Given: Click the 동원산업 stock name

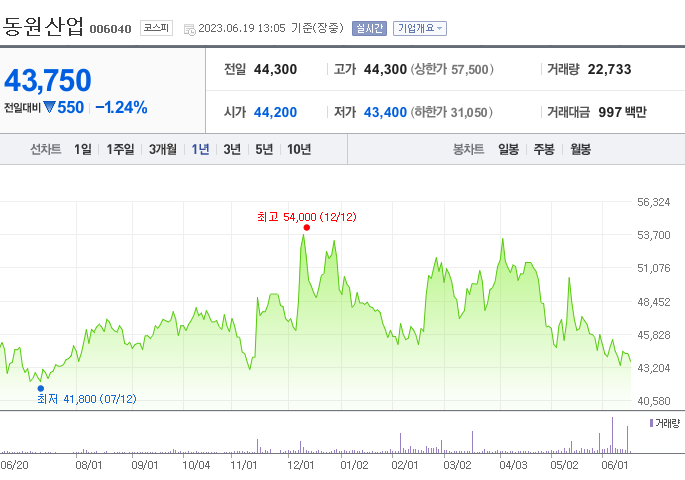Looking at the screenshot, I should tap(42, 26).
